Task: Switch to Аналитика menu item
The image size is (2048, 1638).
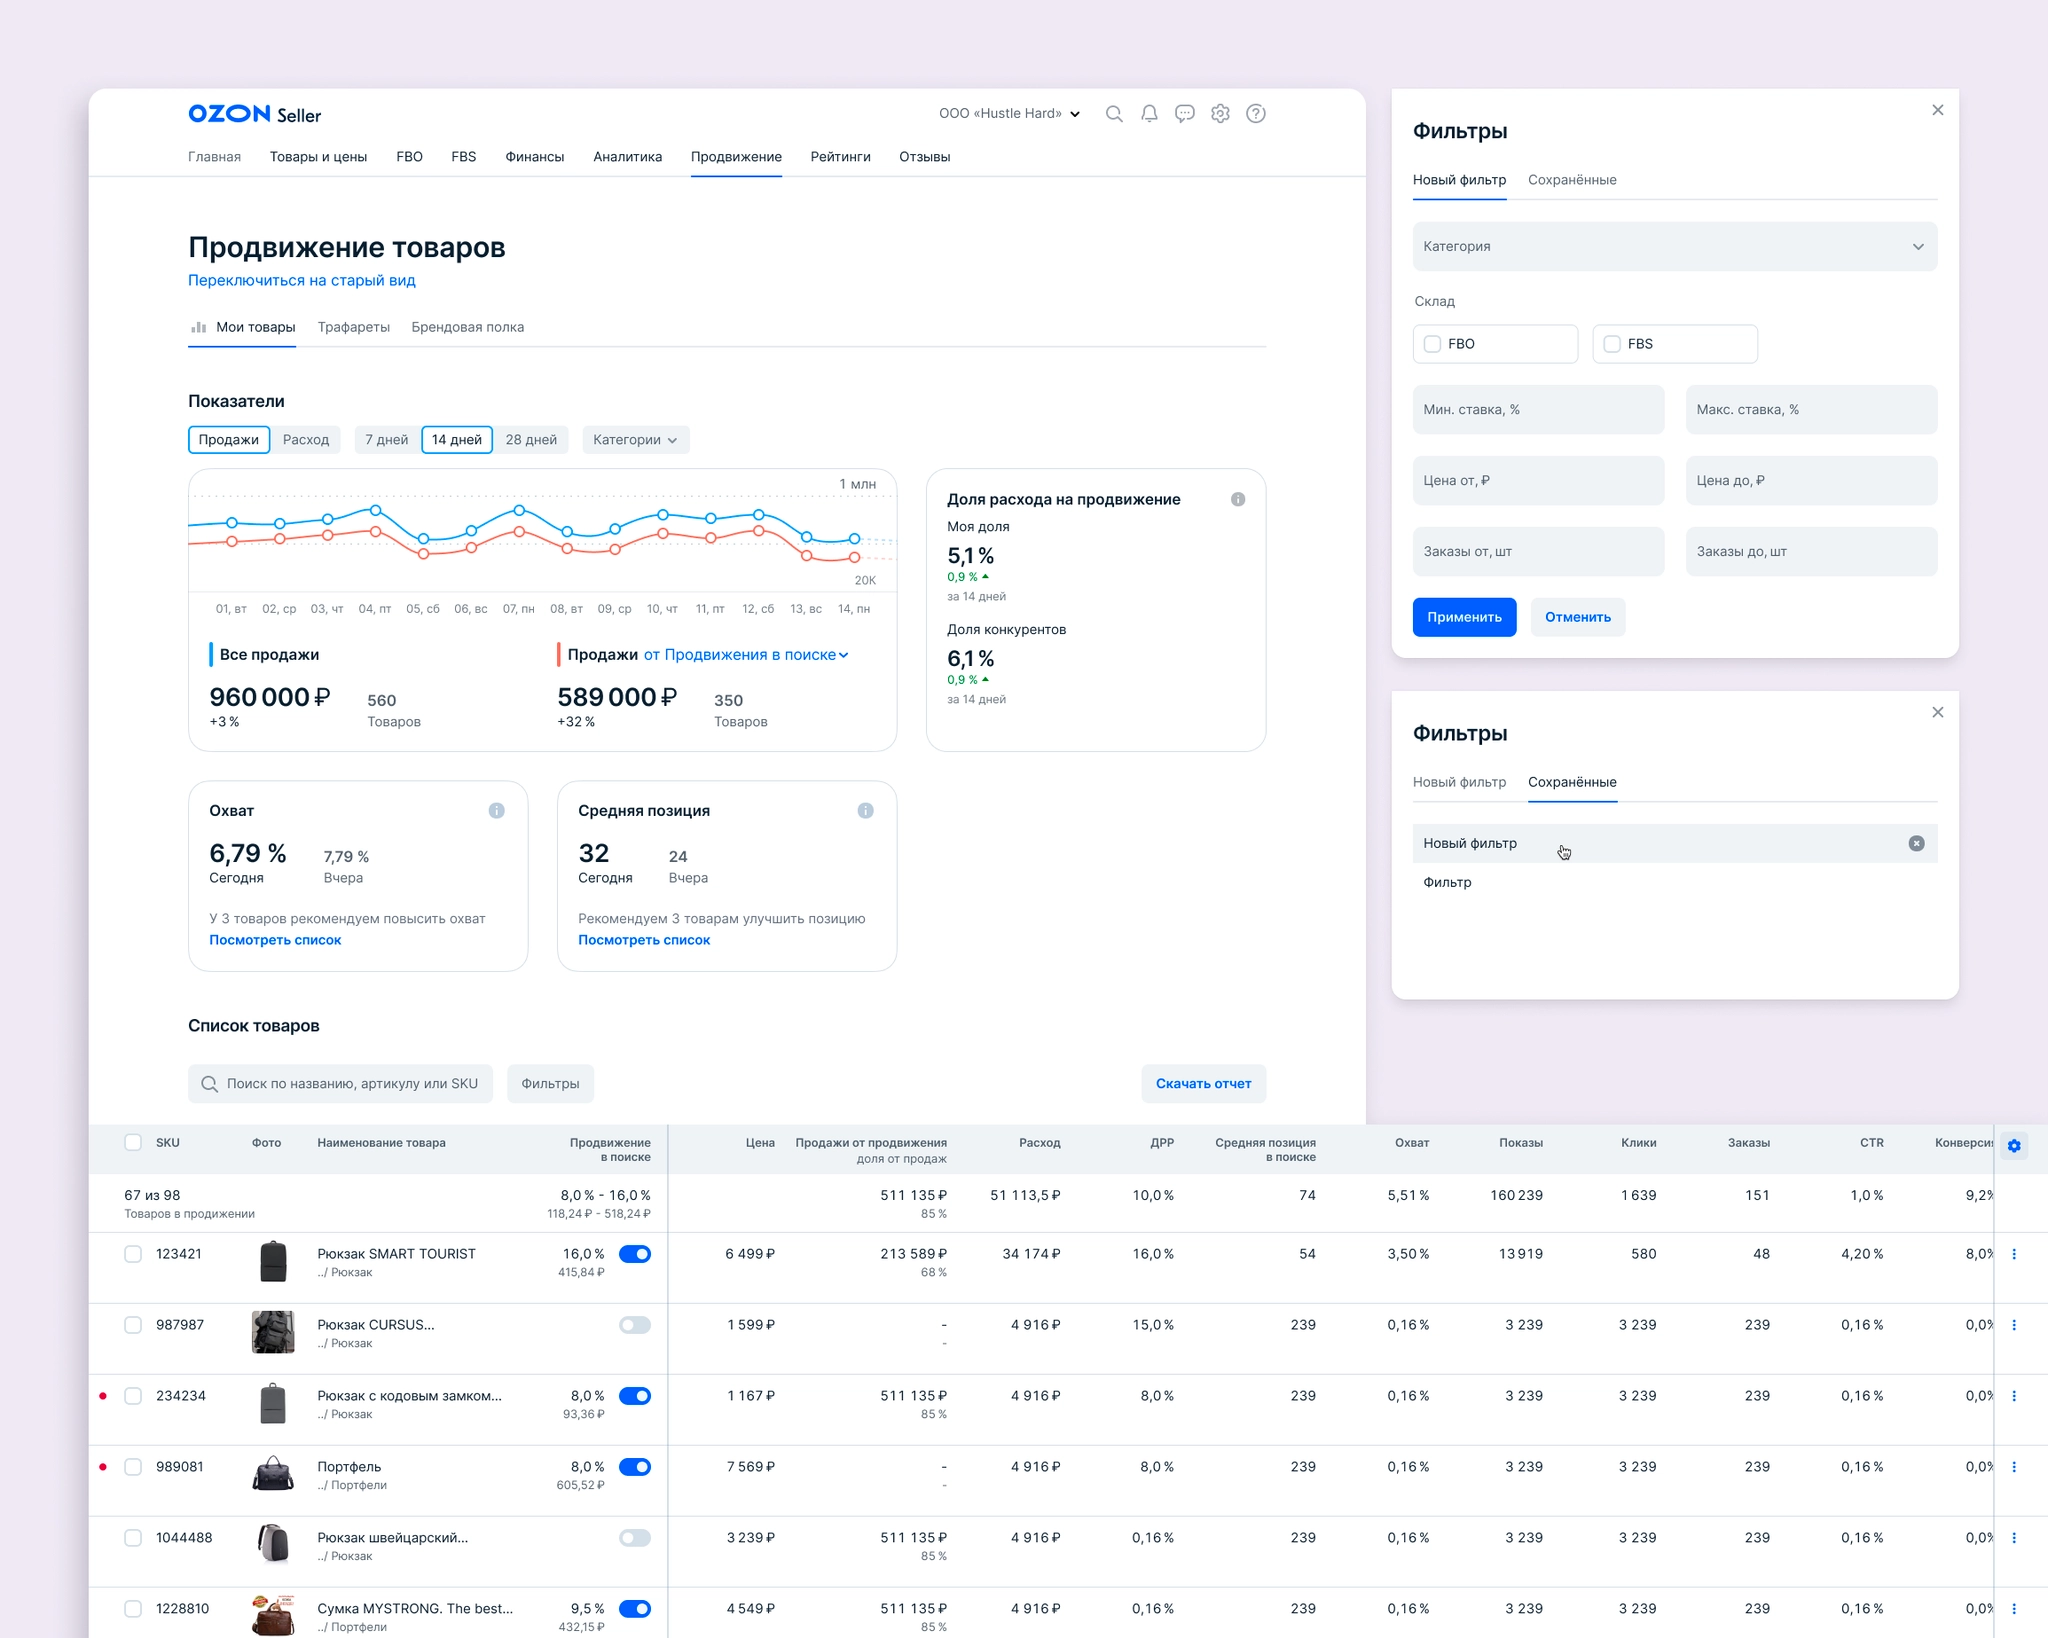Action: 627,157
